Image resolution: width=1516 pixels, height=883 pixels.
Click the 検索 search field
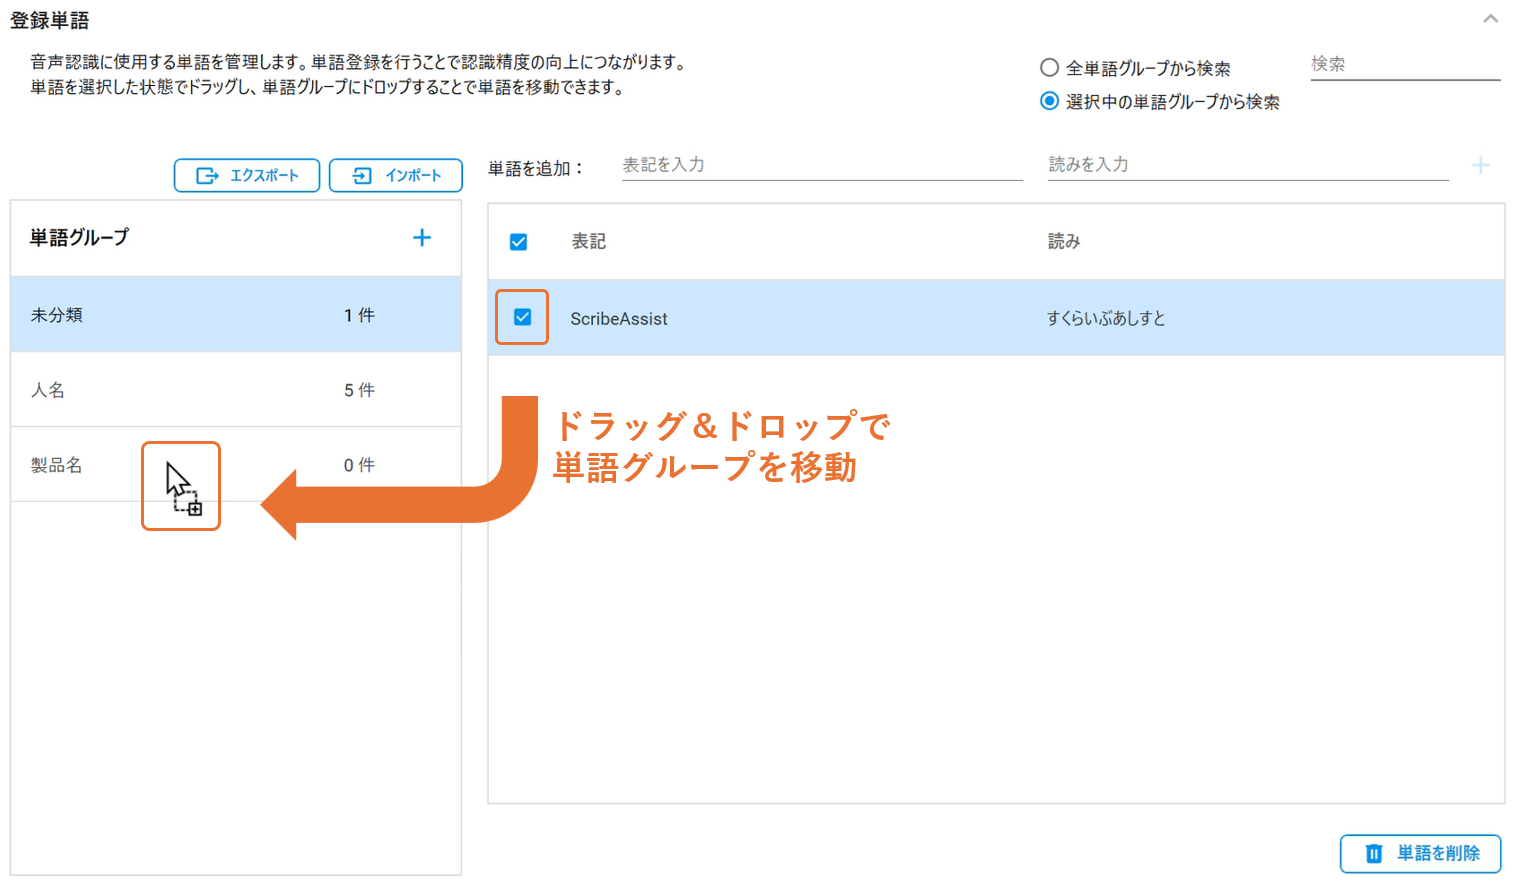[1404, 65]
